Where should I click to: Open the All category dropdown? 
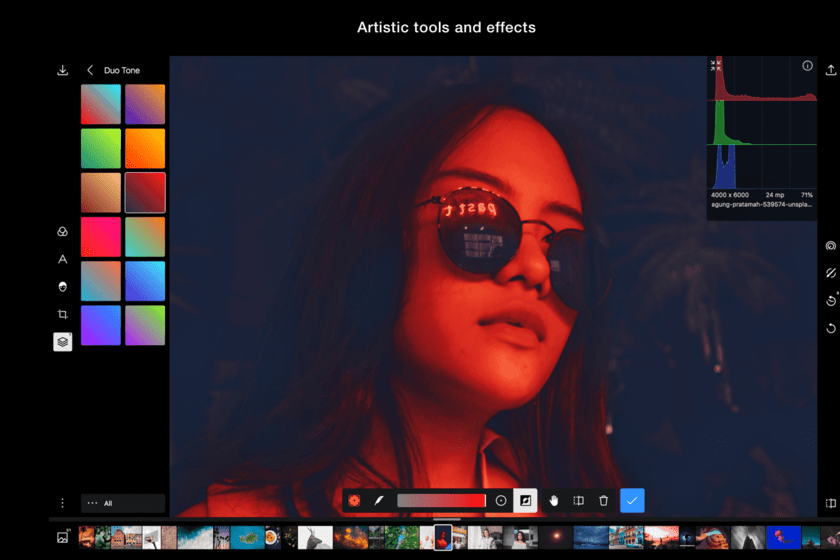coord(123,503)
